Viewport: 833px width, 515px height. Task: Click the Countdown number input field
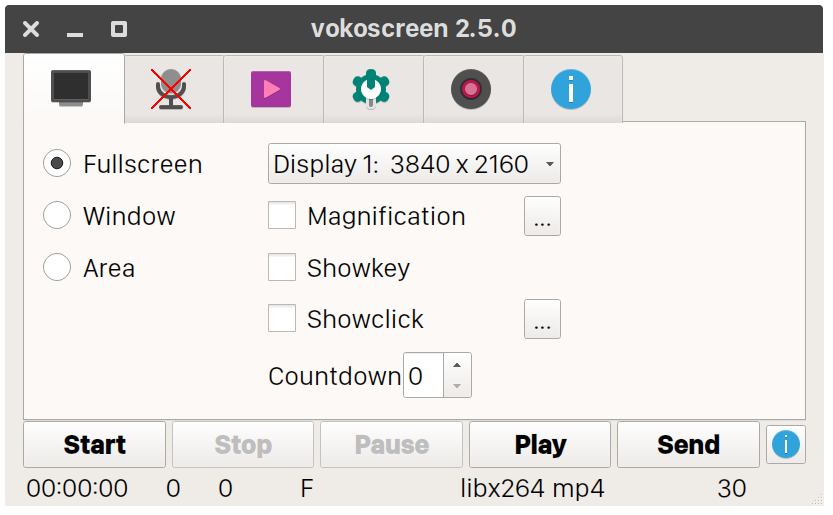(x=422, y=376)
